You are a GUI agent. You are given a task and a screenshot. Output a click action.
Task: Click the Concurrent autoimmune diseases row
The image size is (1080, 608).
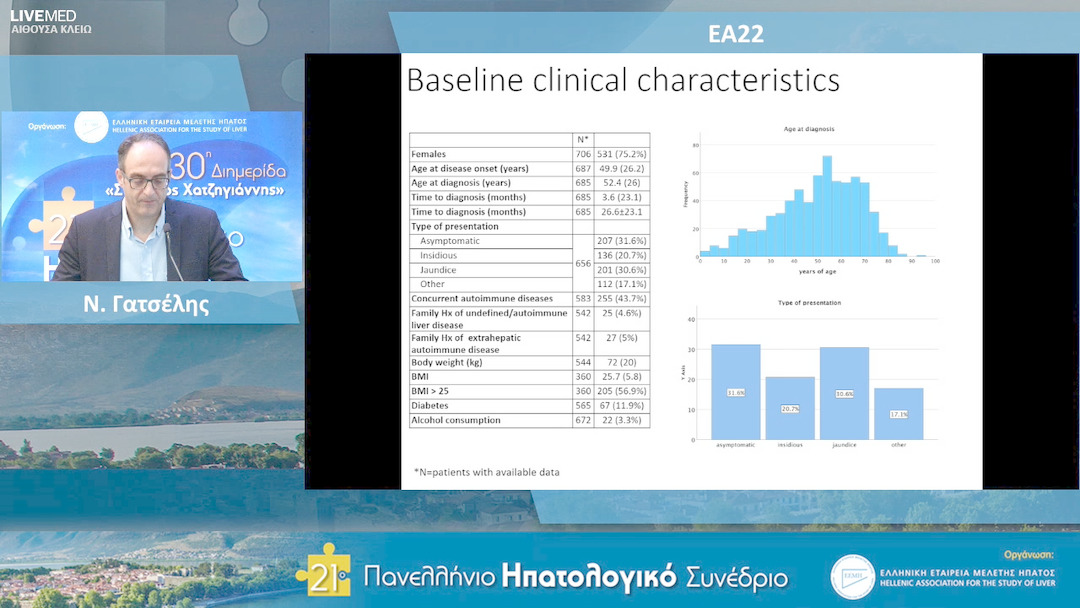click(x=529, y=299)
